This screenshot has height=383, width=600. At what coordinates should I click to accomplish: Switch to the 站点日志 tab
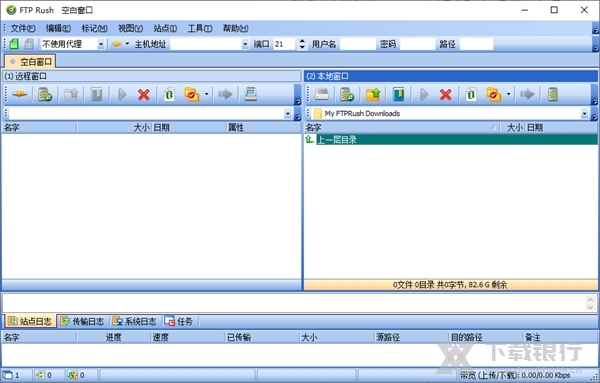pos(30,321)
